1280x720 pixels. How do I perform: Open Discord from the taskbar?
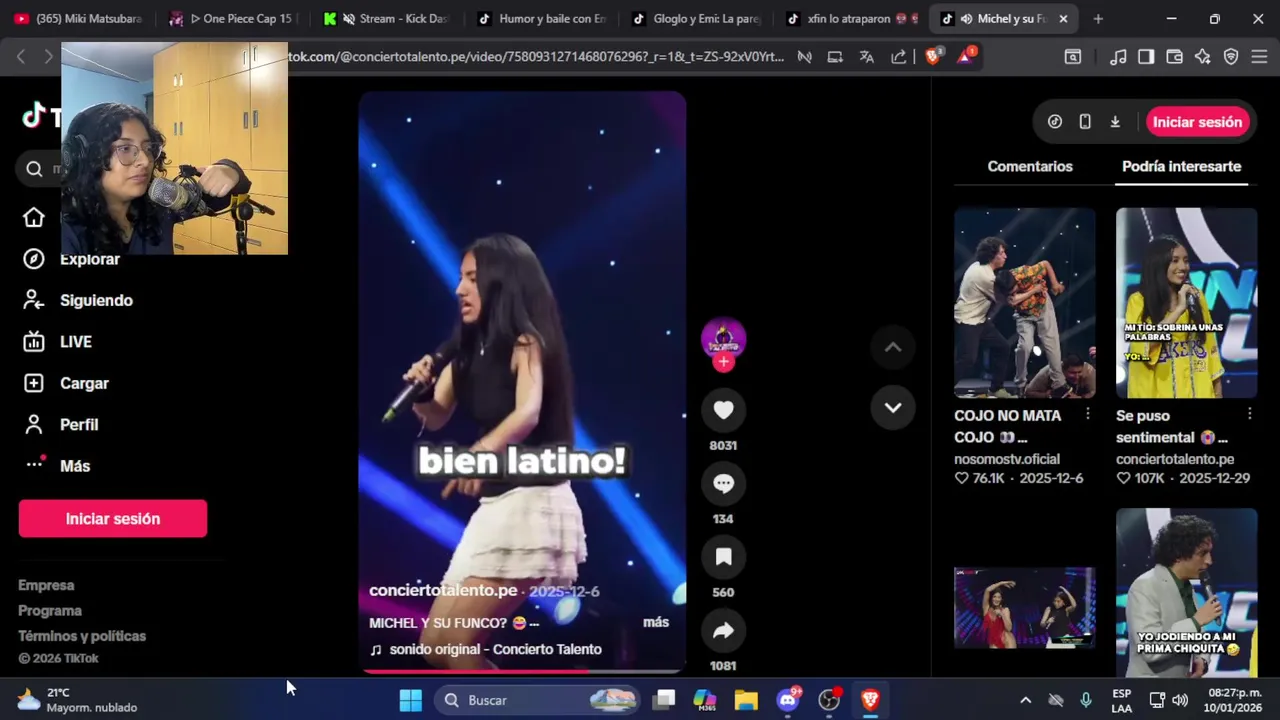point(788,700)
